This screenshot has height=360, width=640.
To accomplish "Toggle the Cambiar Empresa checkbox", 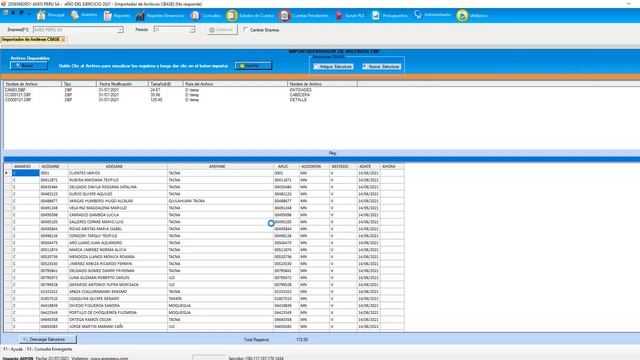I will click(x=245, y=29).
